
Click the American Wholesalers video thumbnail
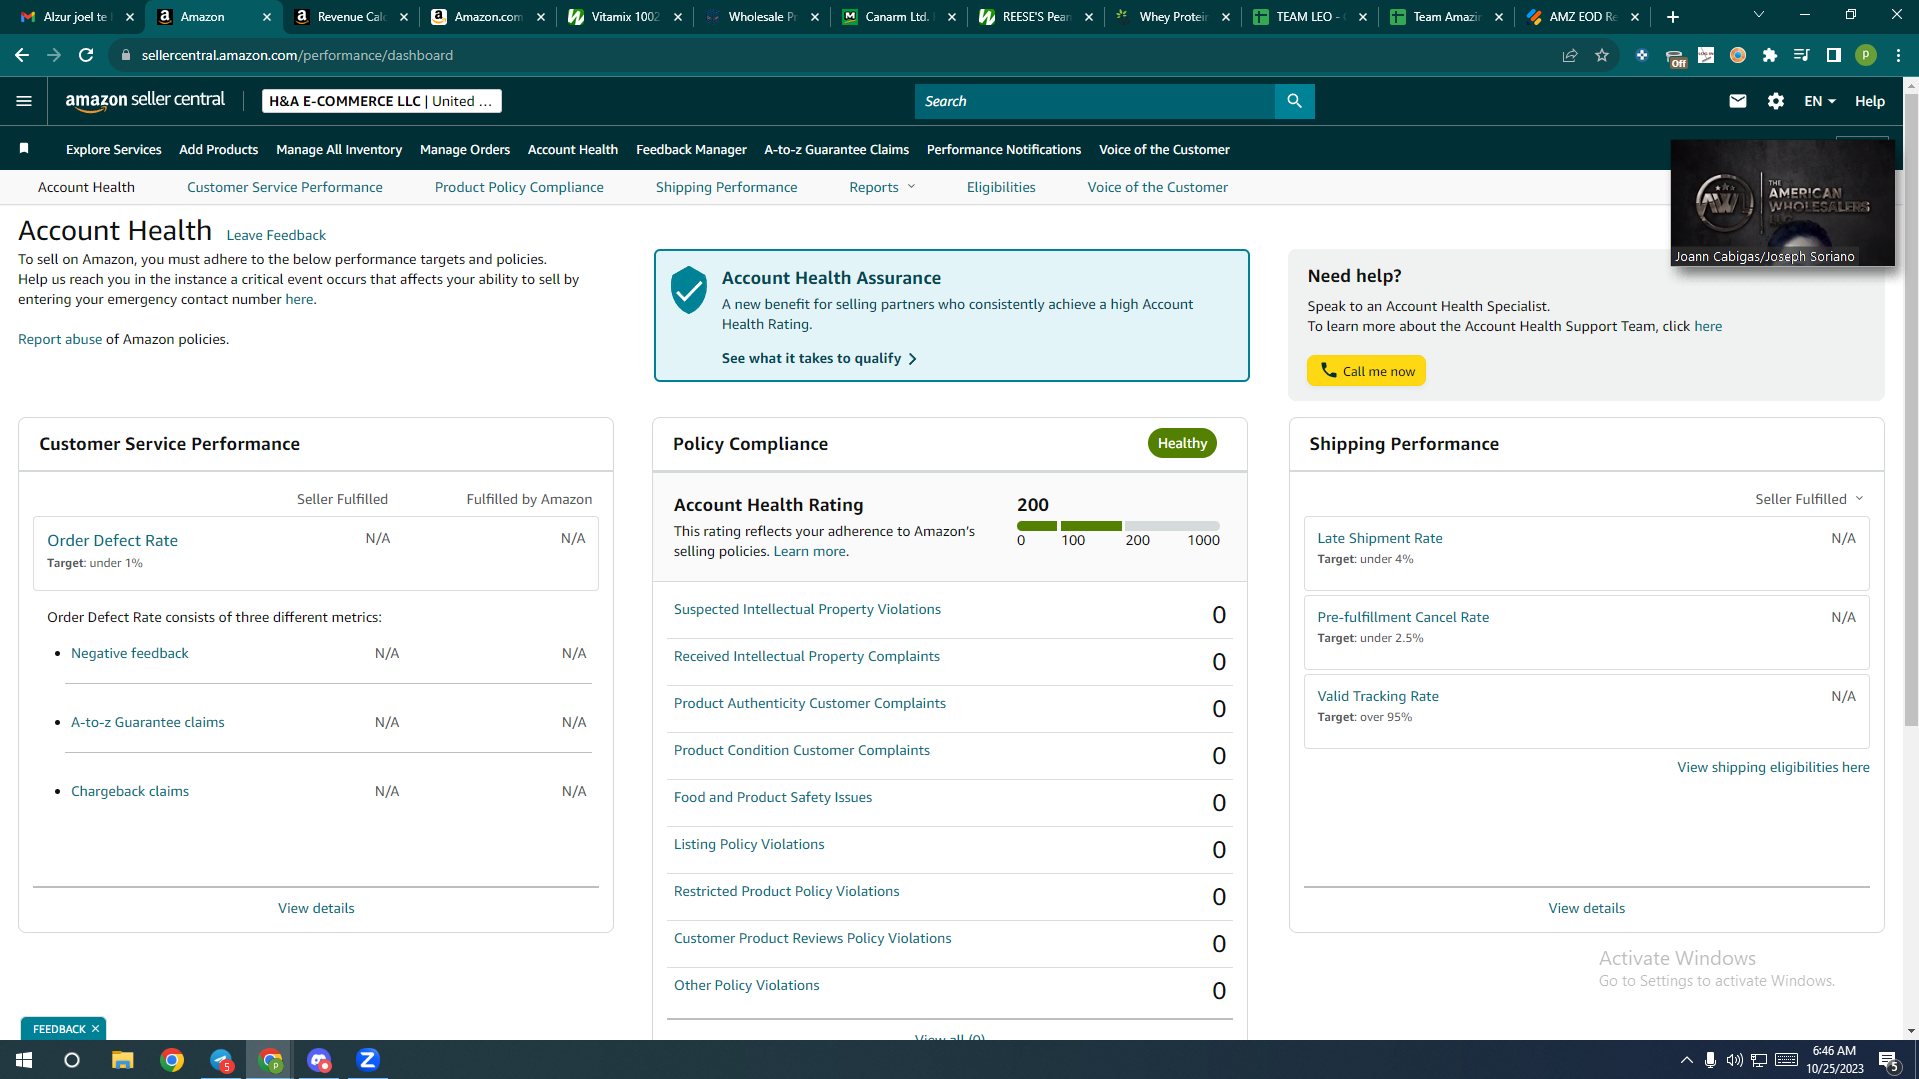tap(1783, 202)
